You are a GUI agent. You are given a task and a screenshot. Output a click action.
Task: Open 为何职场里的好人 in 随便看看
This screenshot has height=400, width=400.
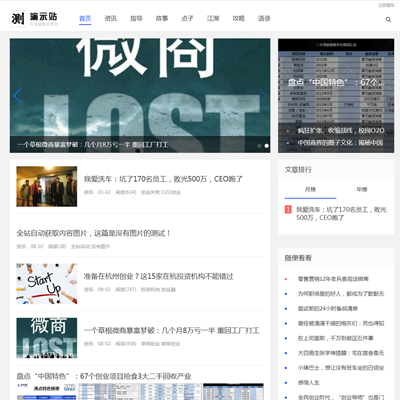click(x=341, y=294)
